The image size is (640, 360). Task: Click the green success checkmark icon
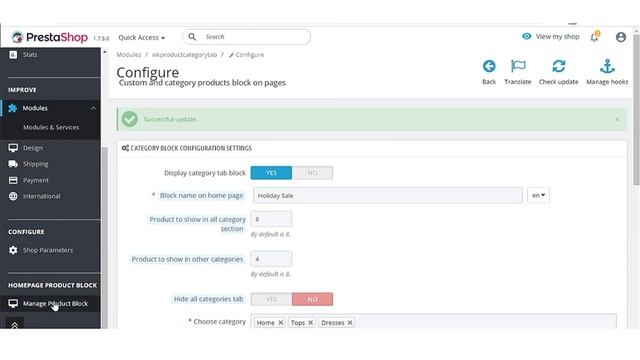pyautogui.click(x=130, y=119)
